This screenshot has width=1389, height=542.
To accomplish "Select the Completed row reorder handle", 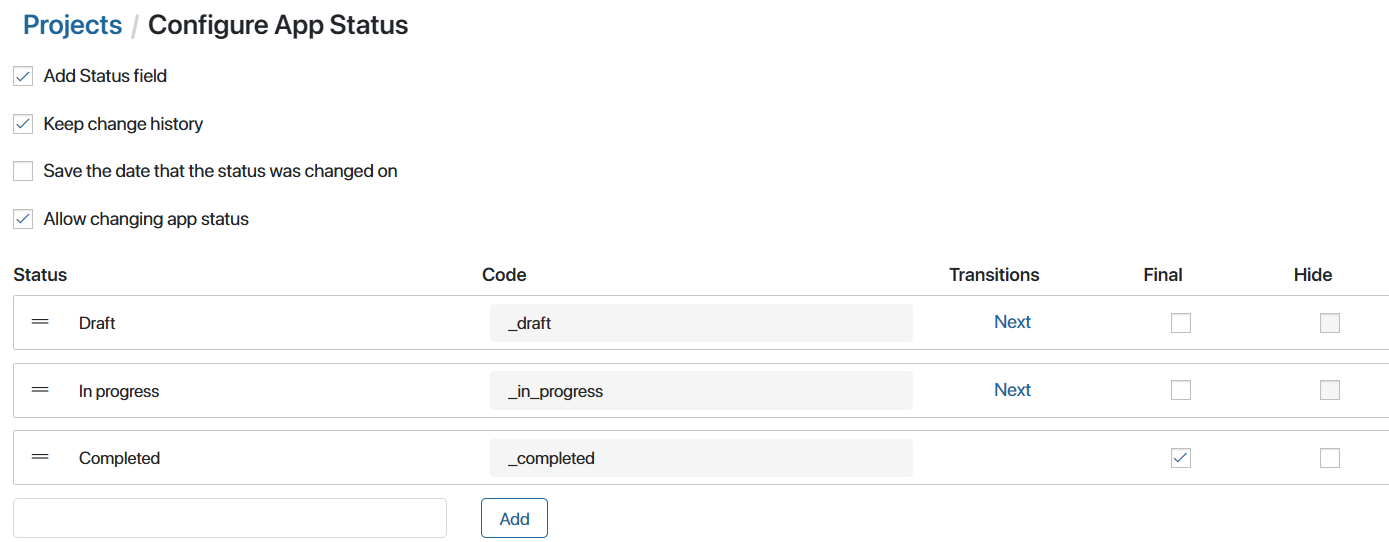I will pos(40,457).
